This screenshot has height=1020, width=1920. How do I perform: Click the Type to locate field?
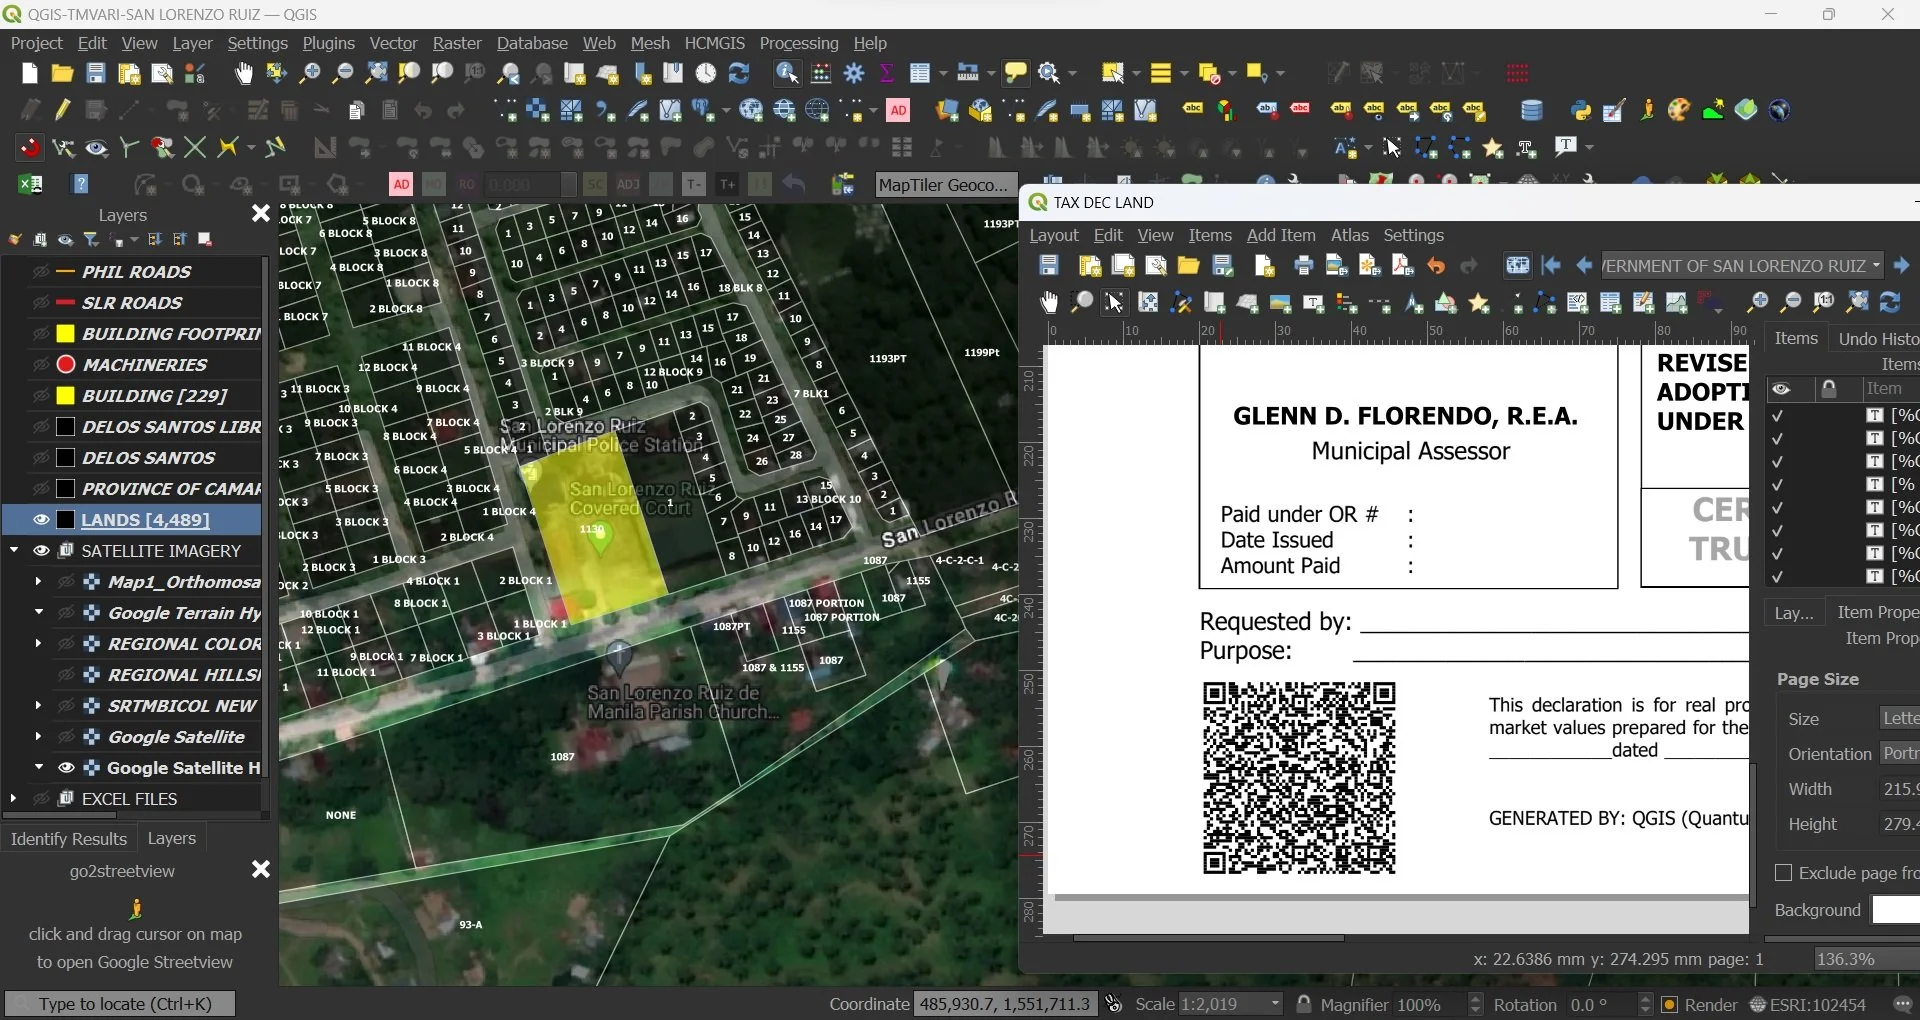point(120,1004)
